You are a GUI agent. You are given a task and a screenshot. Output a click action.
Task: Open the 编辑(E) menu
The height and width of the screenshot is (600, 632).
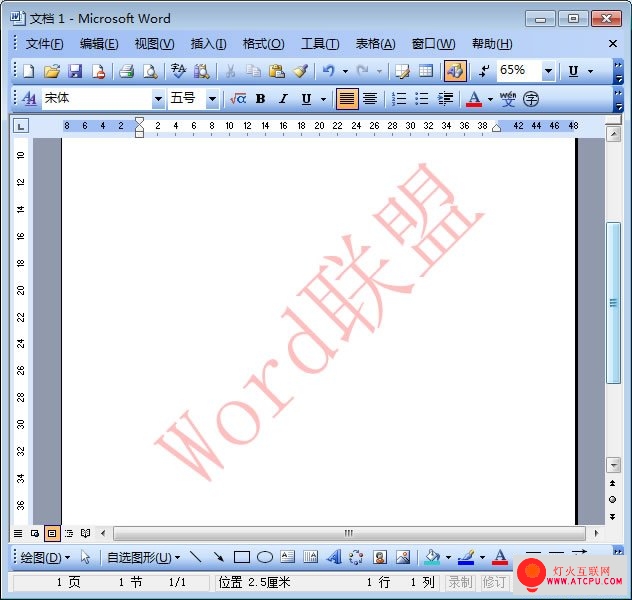[x=99, y=44]
